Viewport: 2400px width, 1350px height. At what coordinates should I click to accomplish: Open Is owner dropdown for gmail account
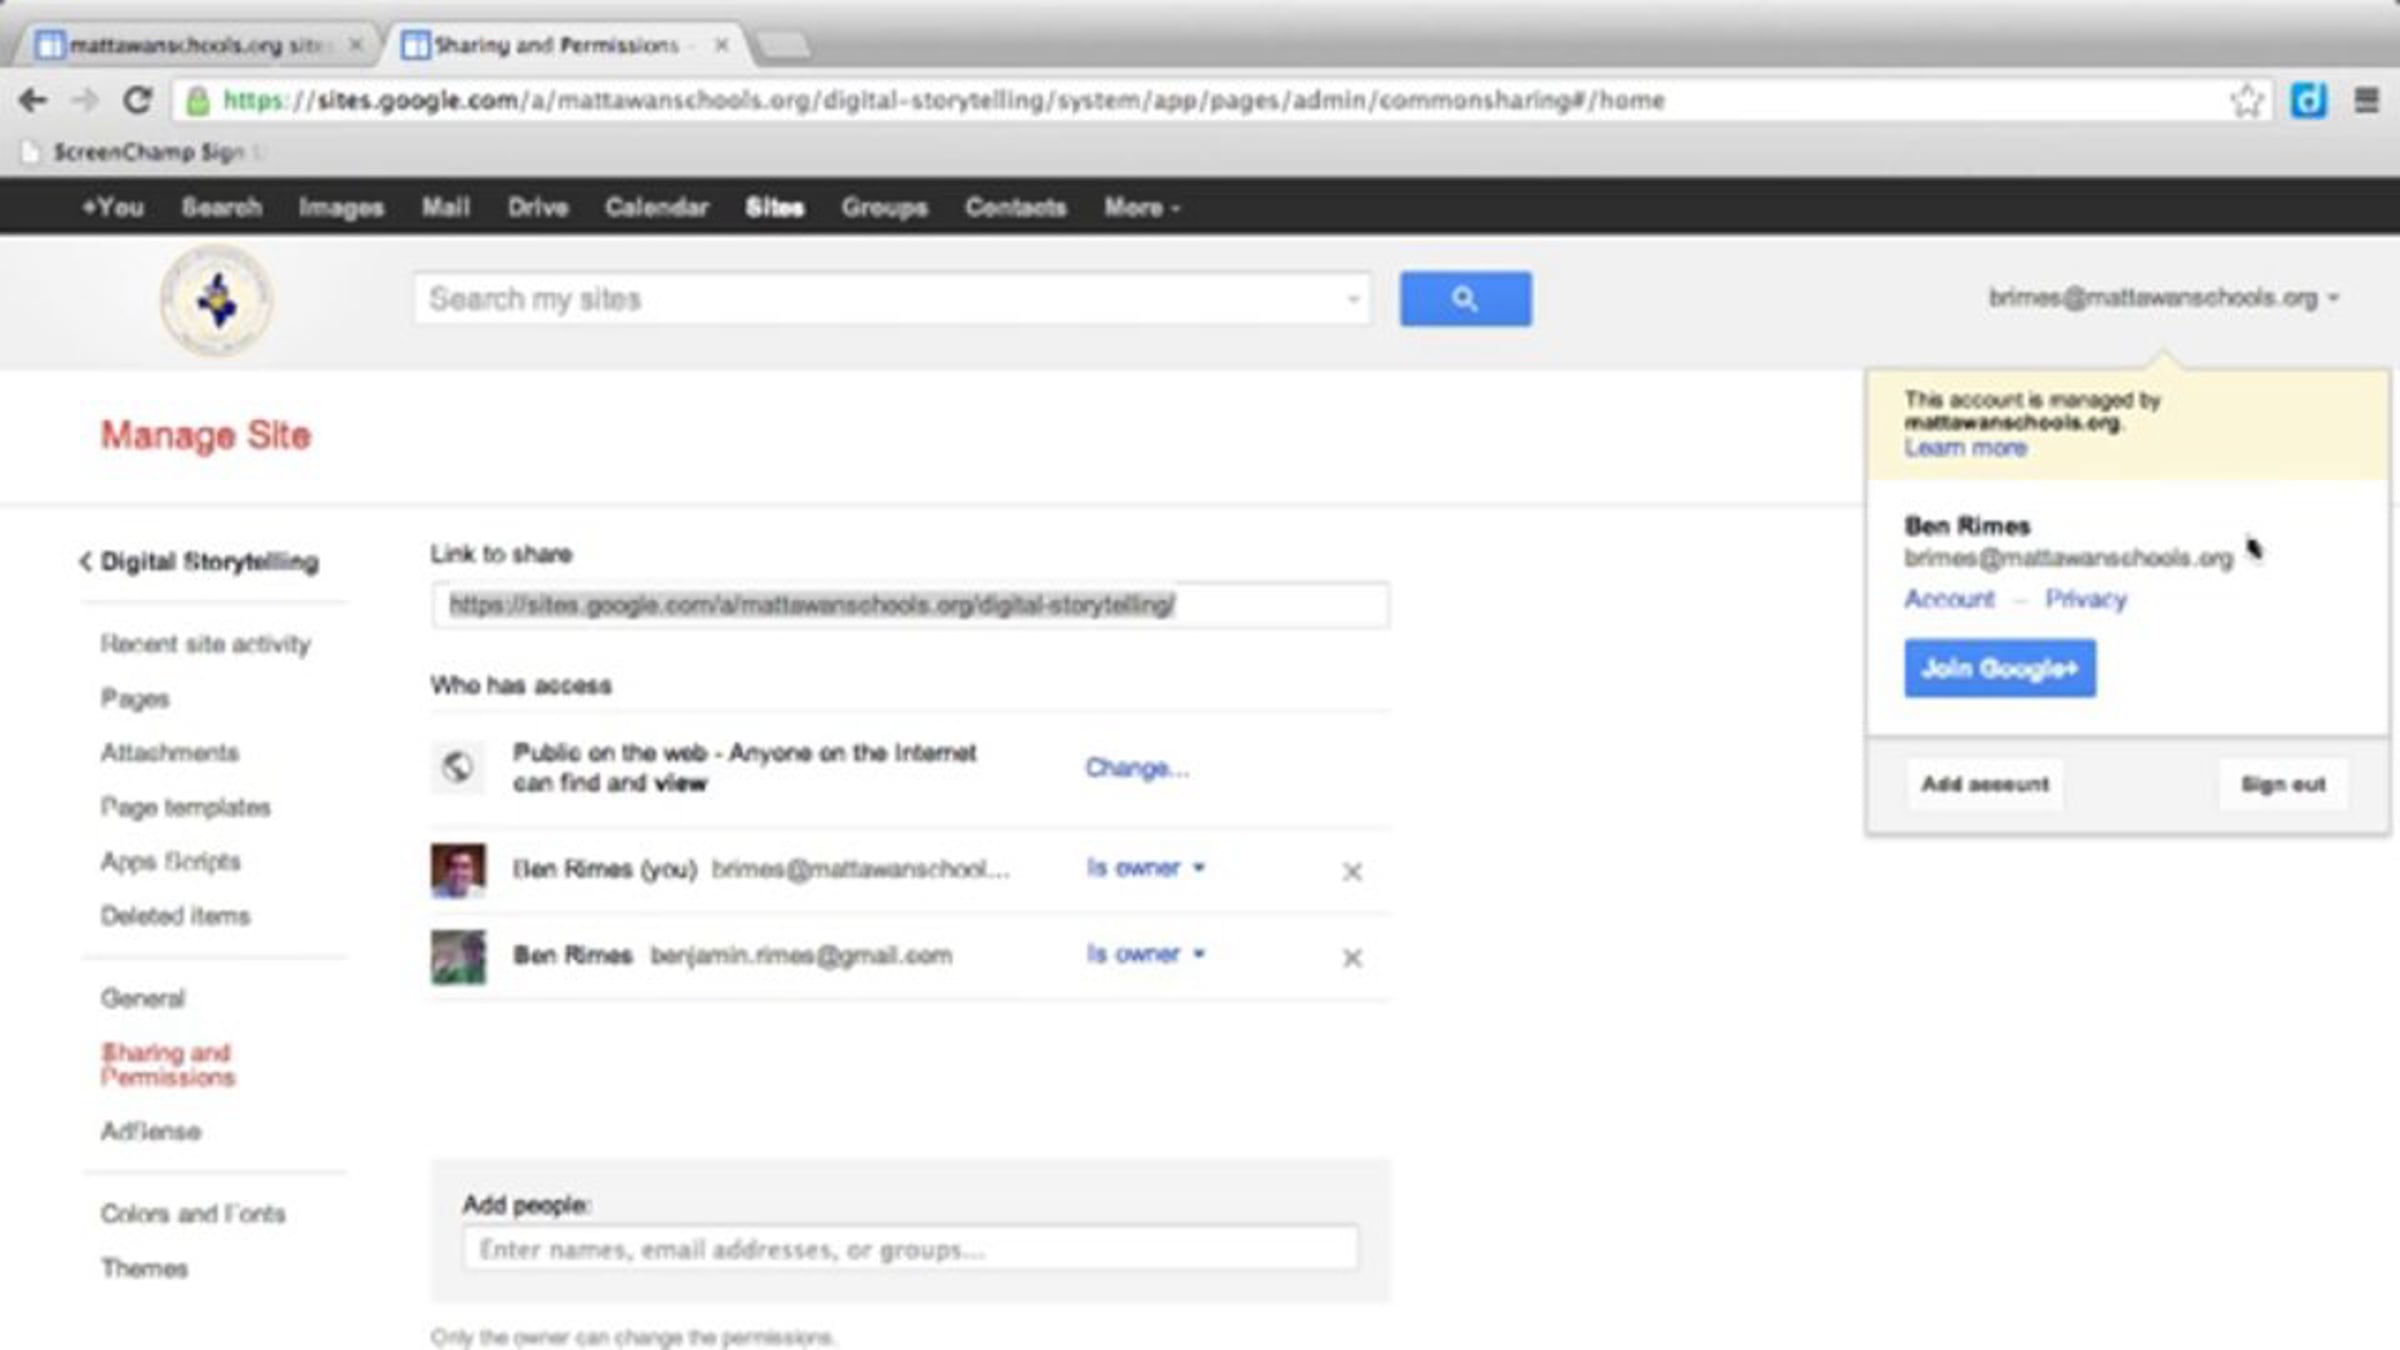[1146, 953]
